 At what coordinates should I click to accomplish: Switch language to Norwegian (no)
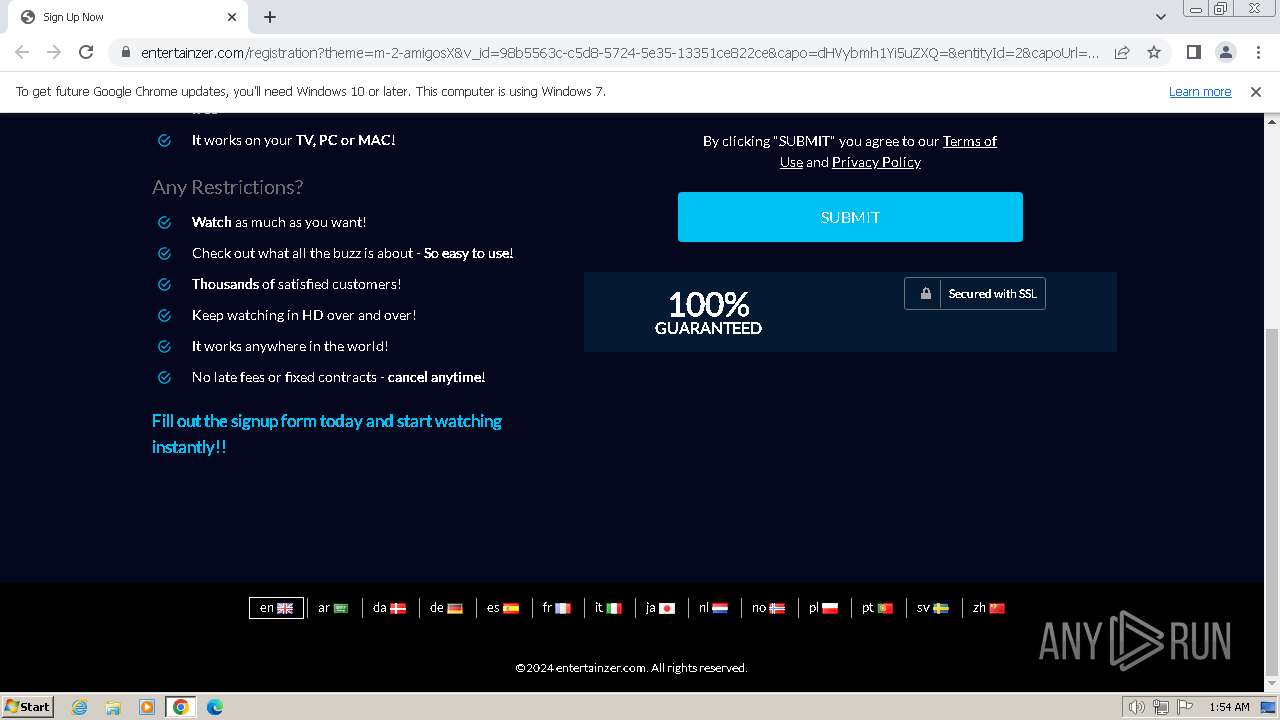[x=769, y=608]
